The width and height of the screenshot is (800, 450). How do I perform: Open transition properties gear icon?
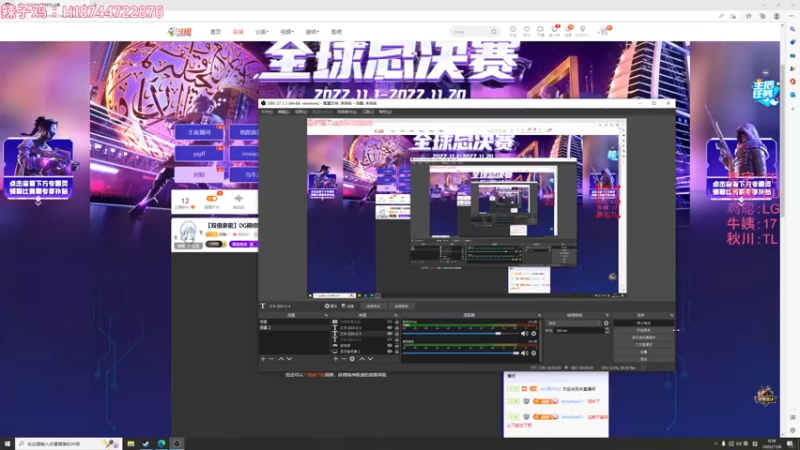tap(606, 323)
